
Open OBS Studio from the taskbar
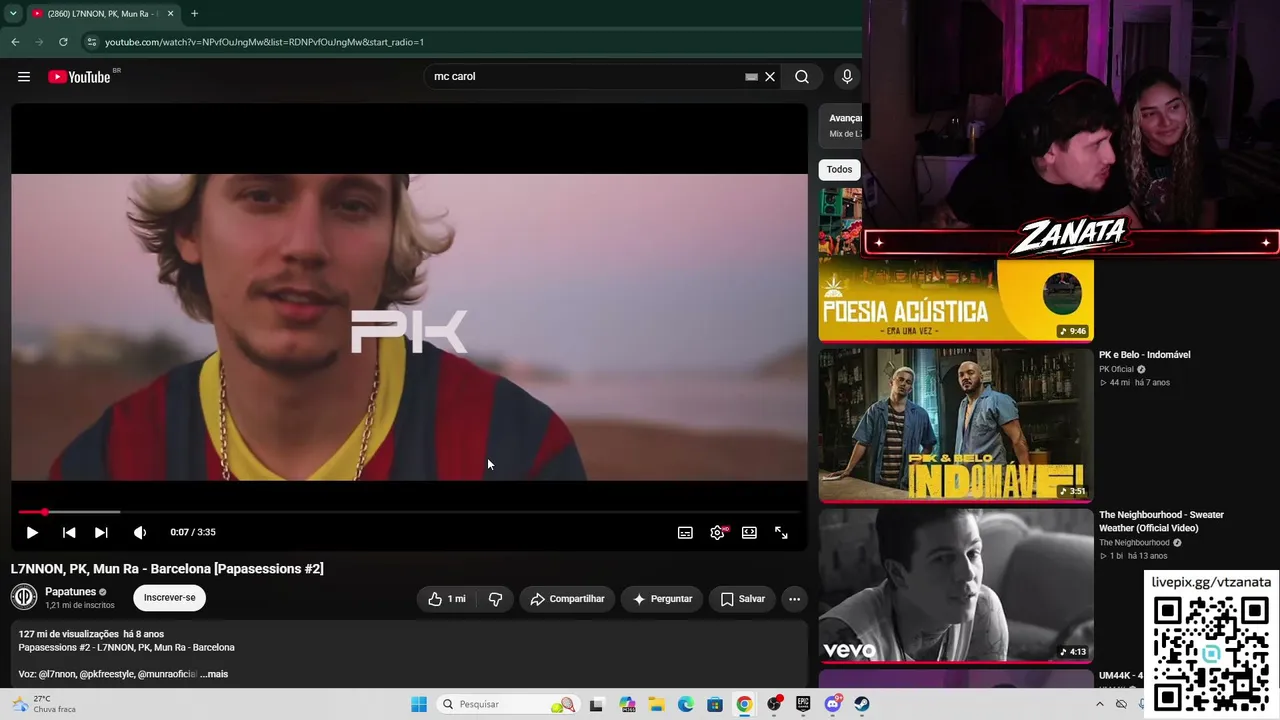(x=774, y=704)
